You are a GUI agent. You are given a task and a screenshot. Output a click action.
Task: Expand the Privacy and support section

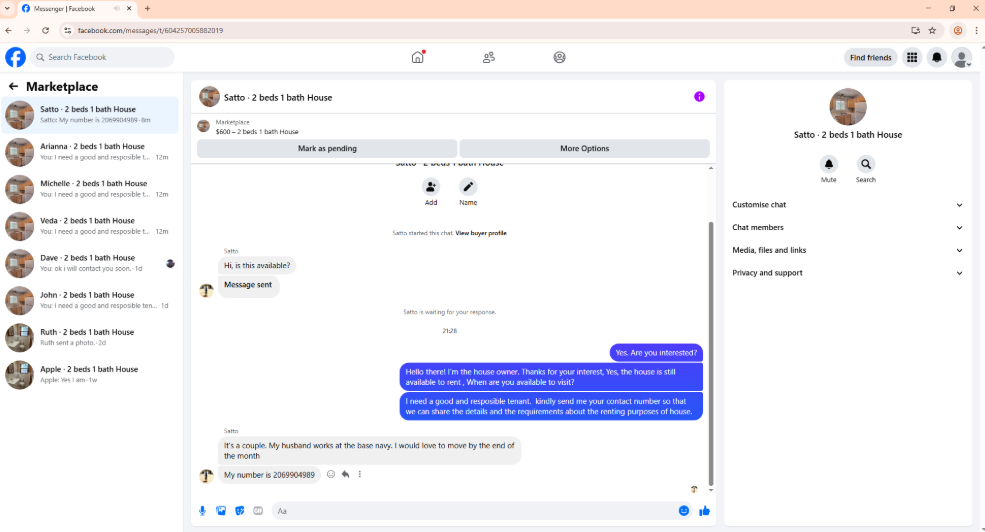point(847,273)
